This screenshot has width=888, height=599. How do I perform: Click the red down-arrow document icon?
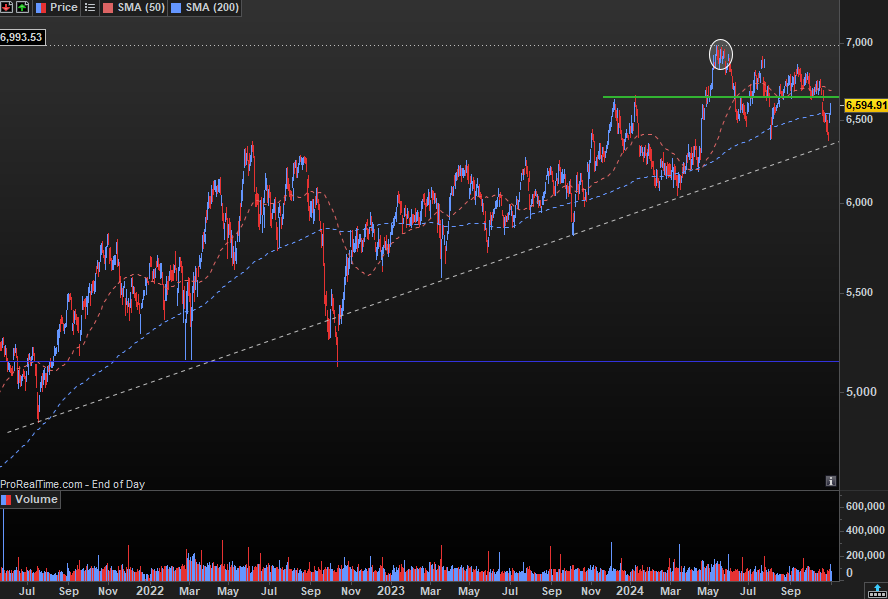[x=7, y=7]
